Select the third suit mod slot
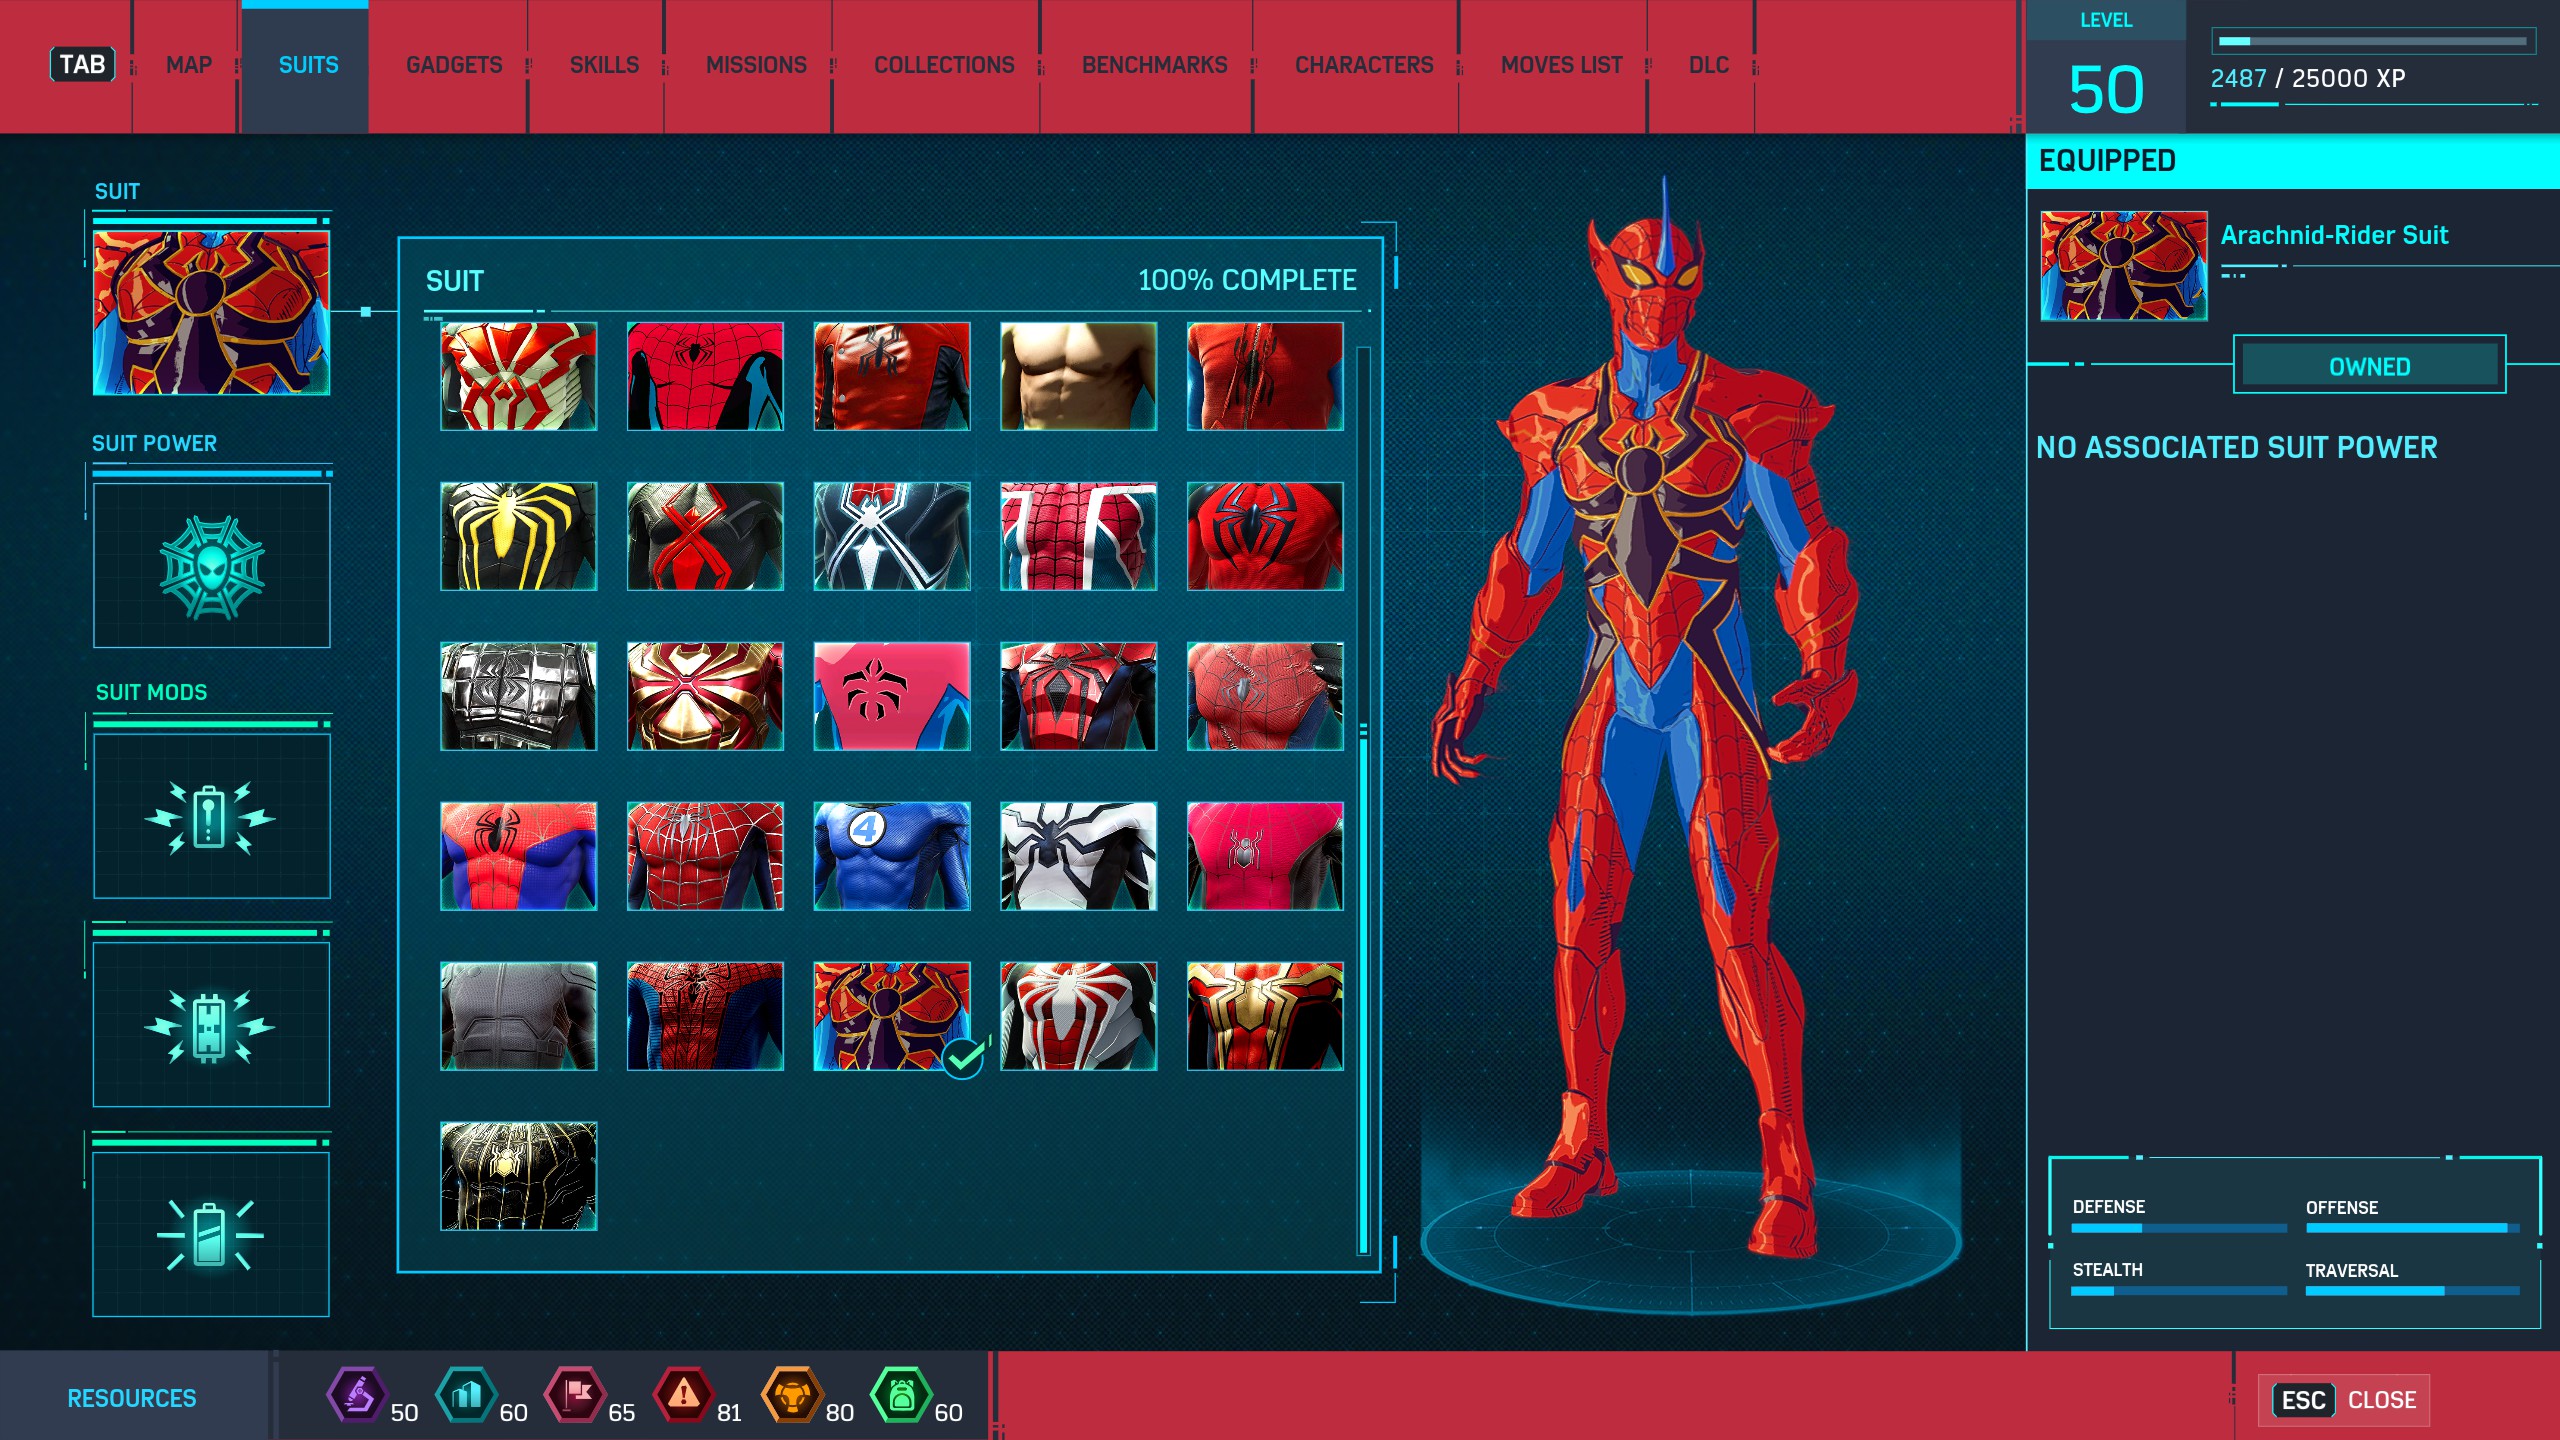Screen dimensions: 2560x1440 coord(211,1234)
